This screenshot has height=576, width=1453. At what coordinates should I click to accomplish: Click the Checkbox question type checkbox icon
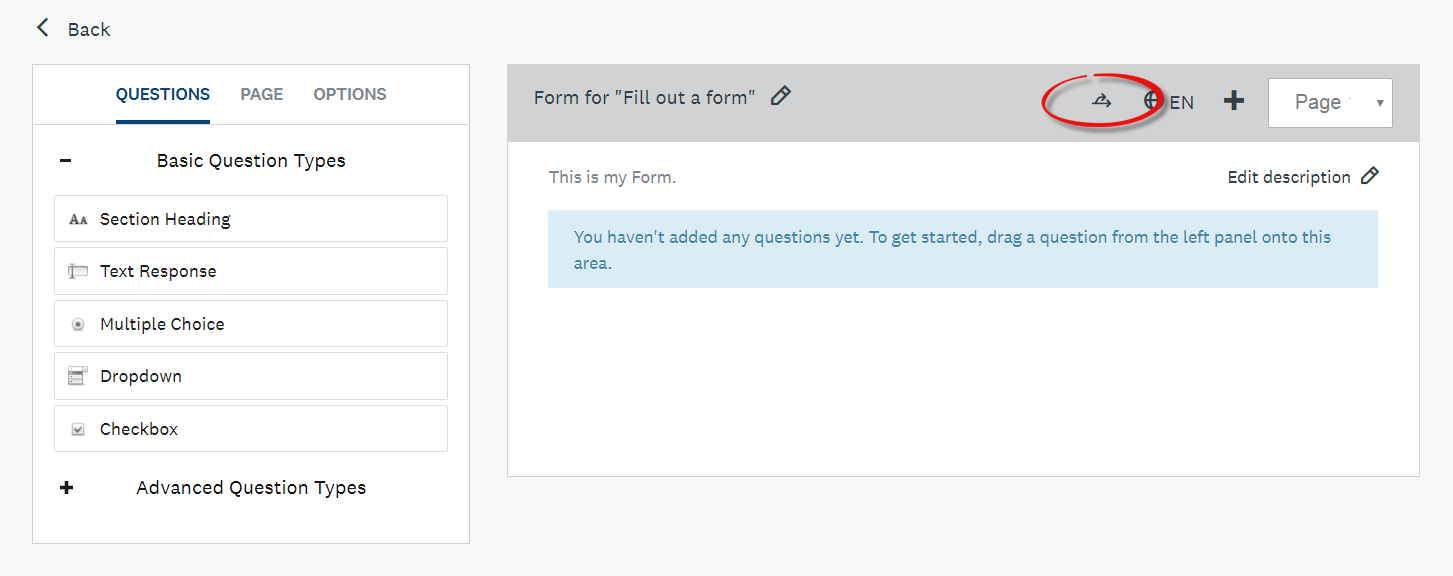click(78, 428)
